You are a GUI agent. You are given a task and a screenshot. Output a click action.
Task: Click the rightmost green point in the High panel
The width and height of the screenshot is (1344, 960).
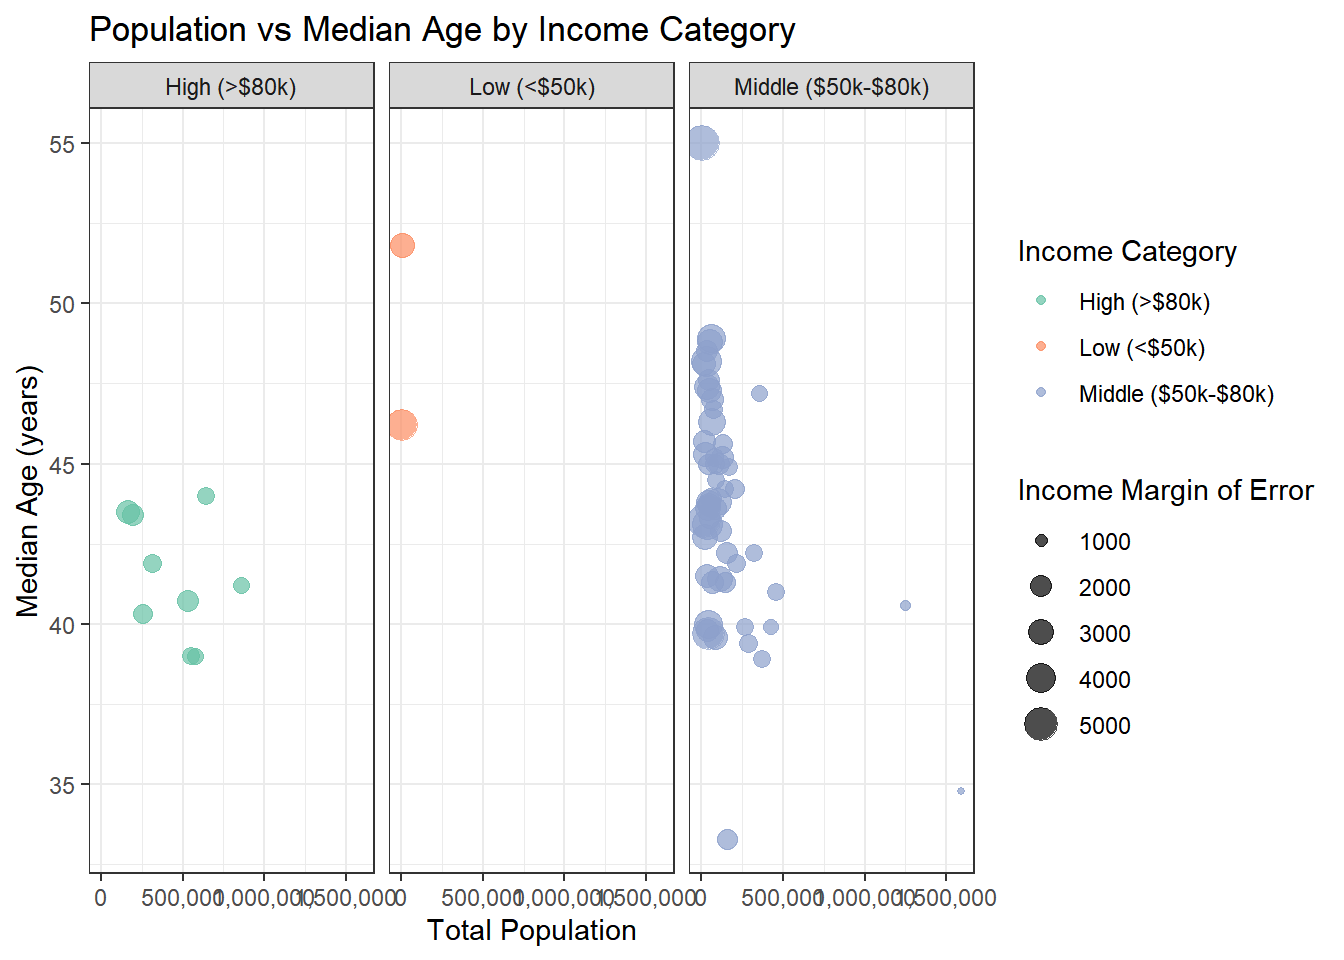pos(241,585)
